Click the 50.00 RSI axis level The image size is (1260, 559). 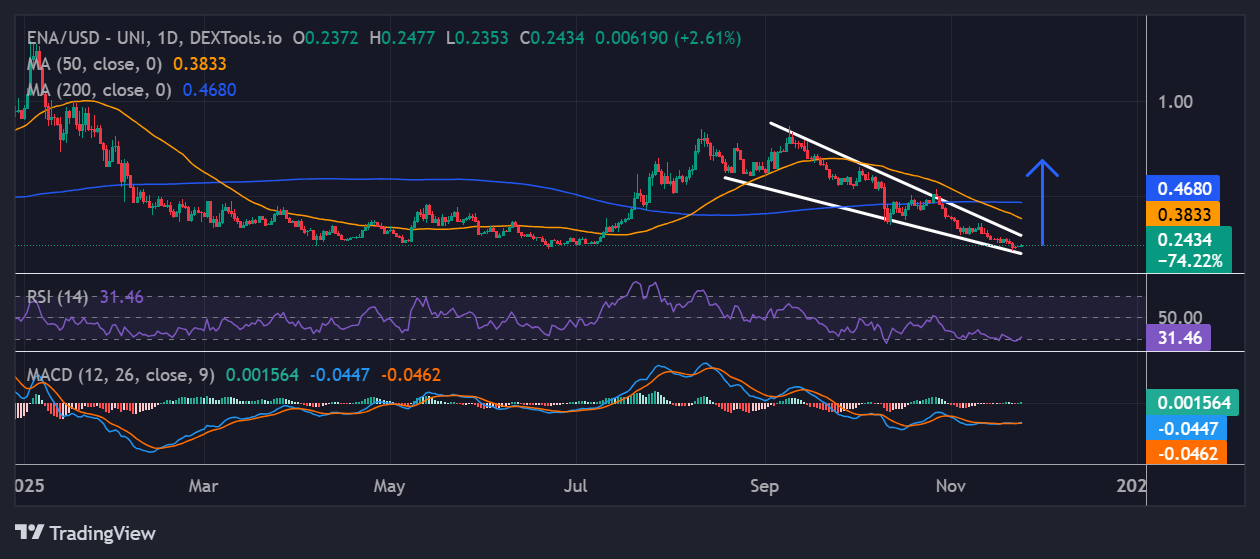tap(1178, 317)
